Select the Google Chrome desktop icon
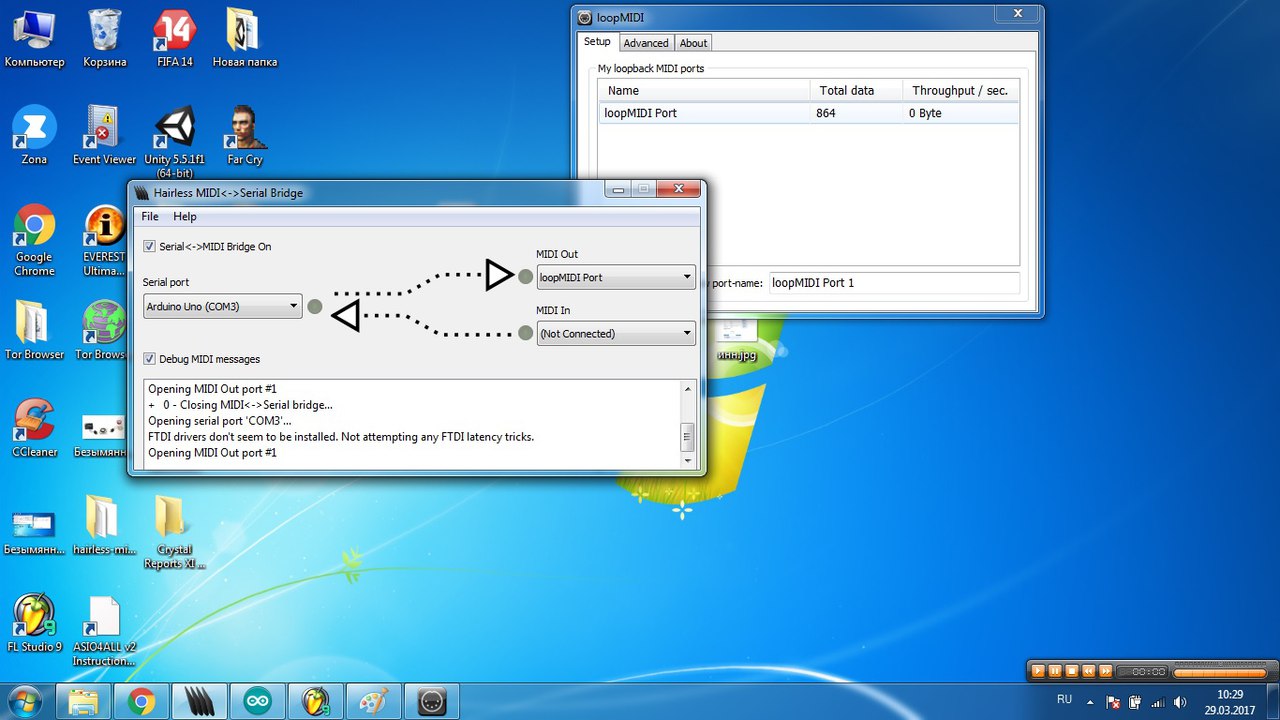 (34, 241)
